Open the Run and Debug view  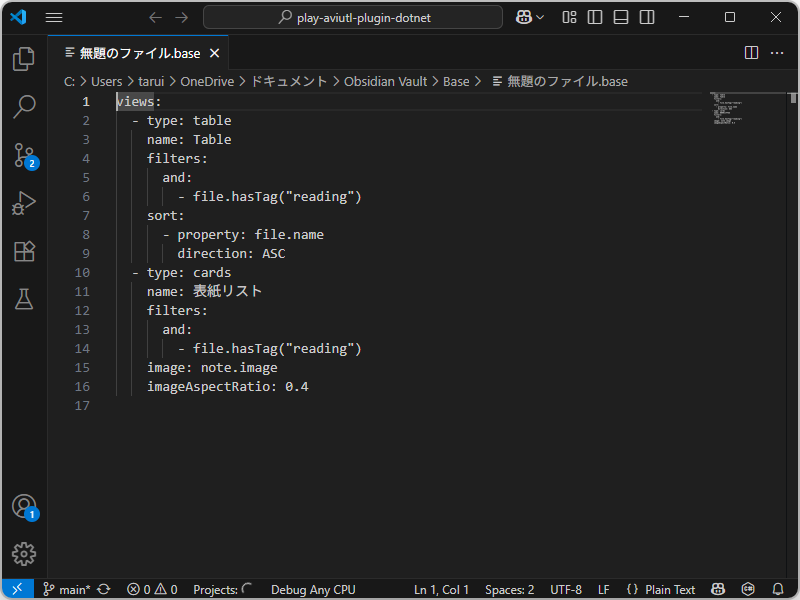click(x=24, y=203)
